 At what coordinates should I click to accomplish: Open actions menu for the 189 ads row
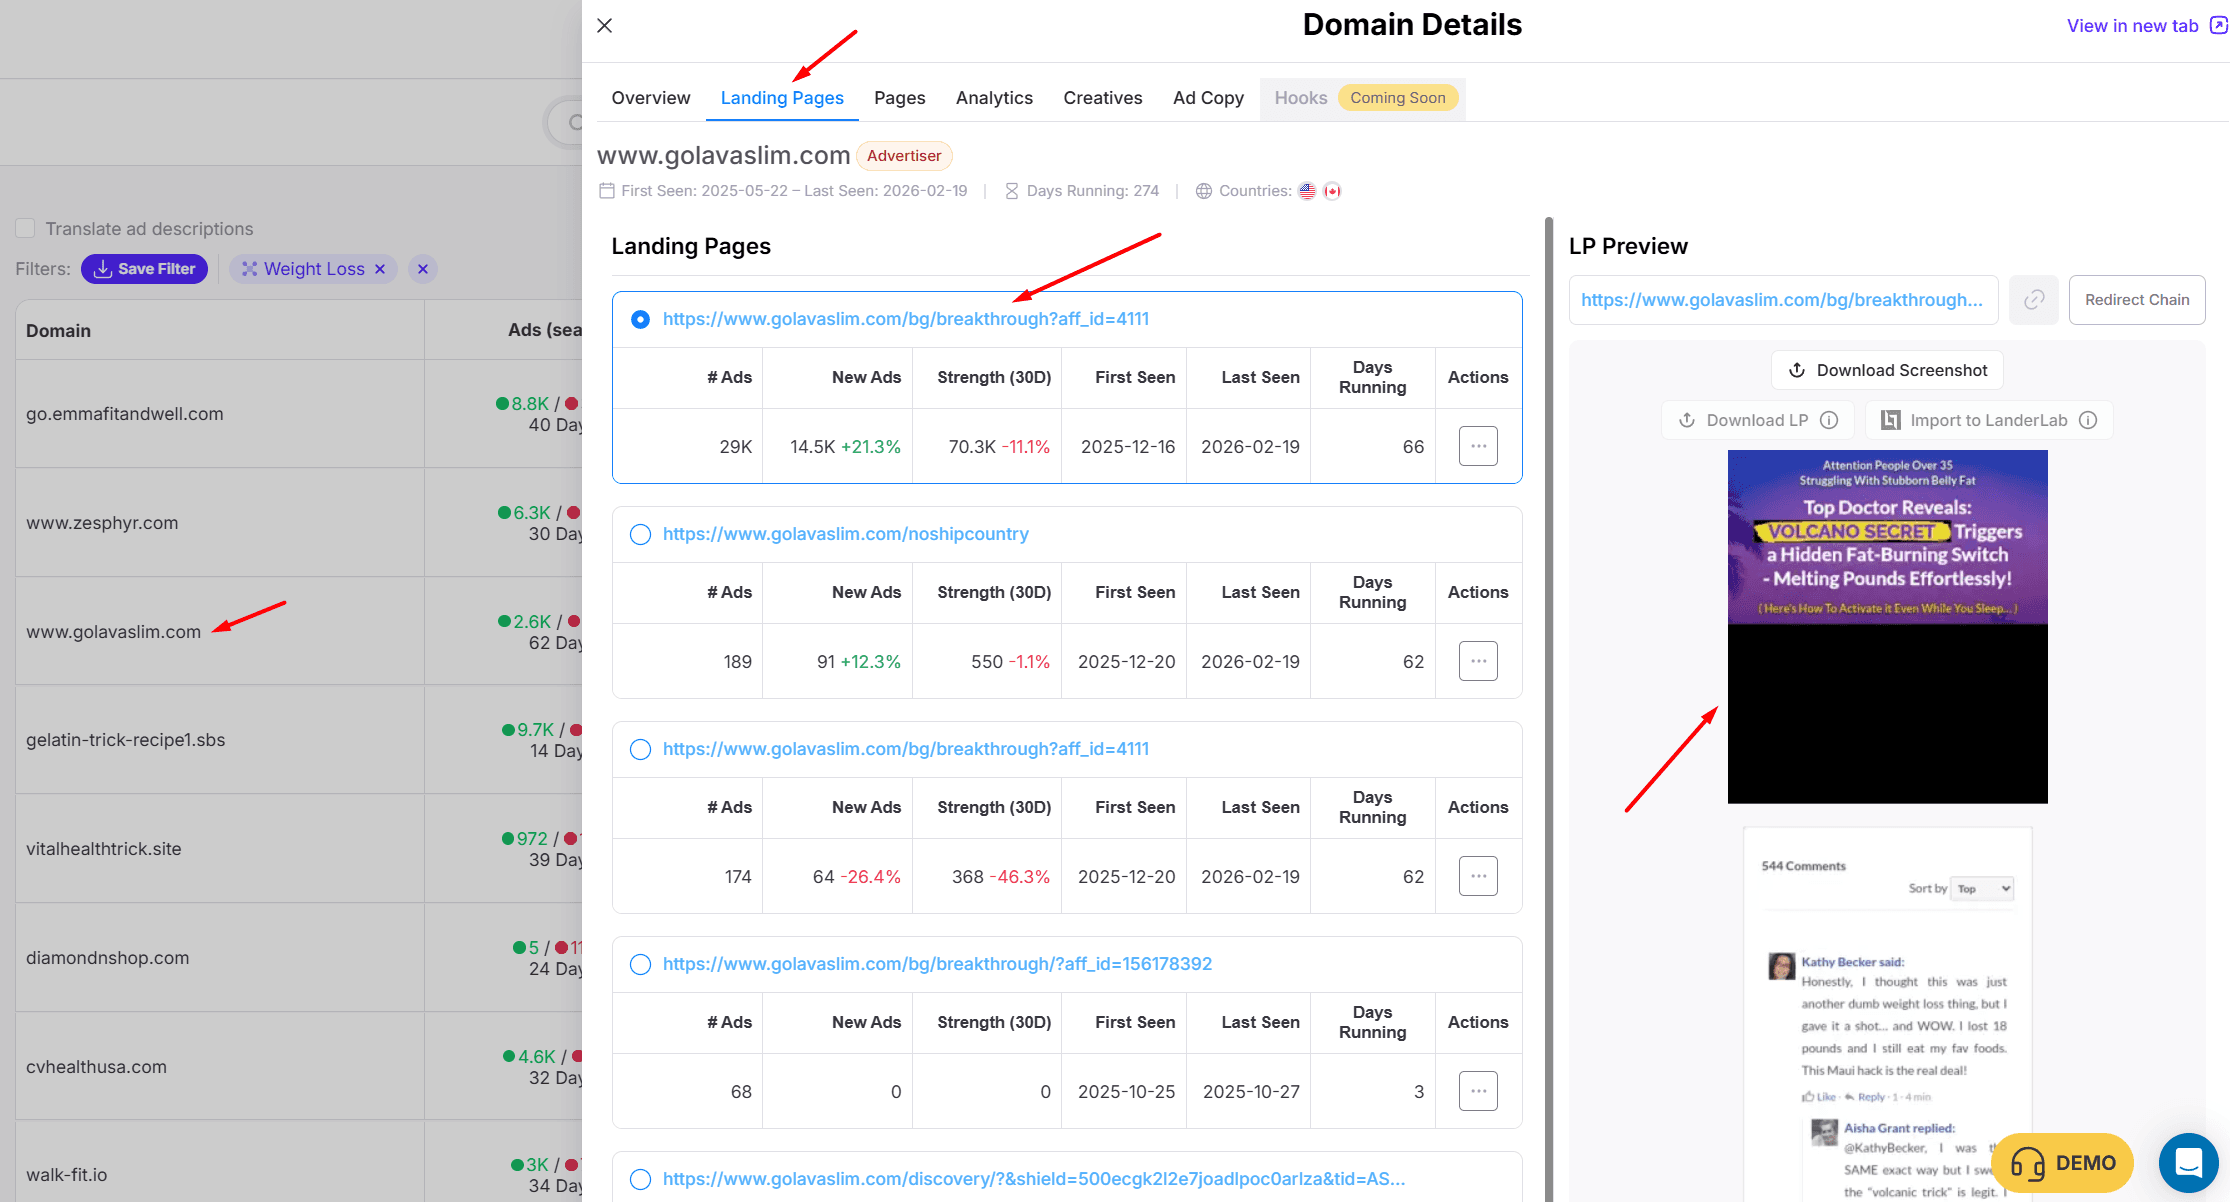1477,661
